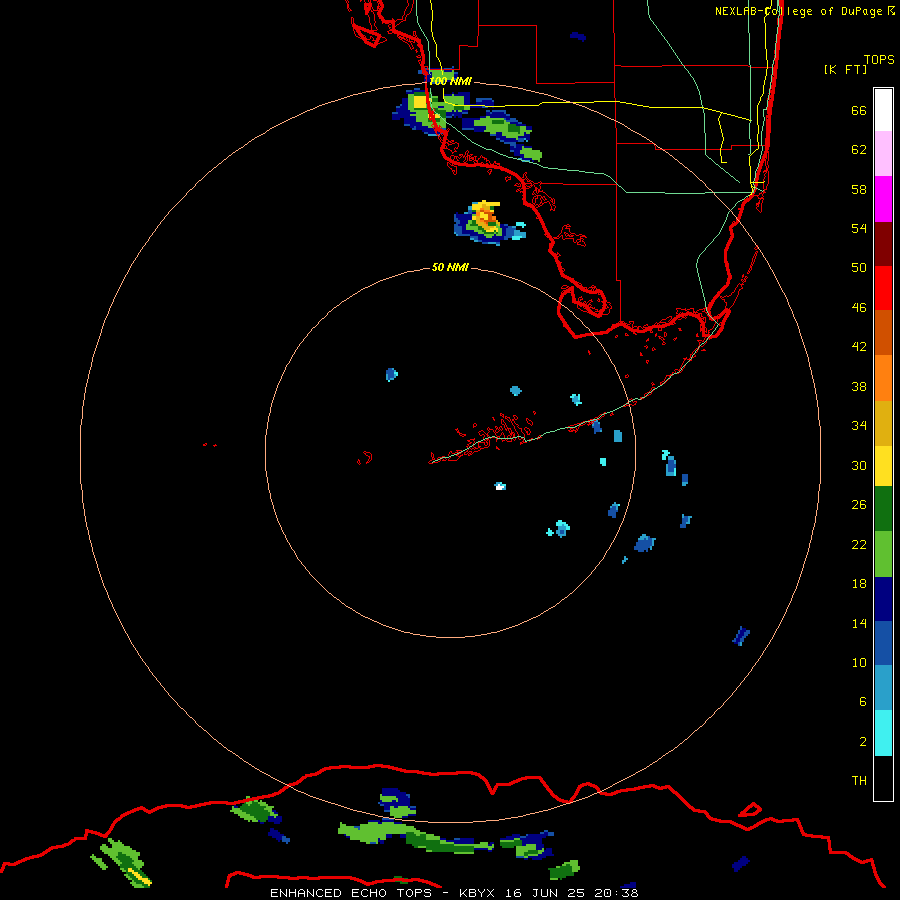Click the 50 NMI range ring label
The height and width of the screenshot is (900, 900).
pyautogui.click(x=450, y=267)
